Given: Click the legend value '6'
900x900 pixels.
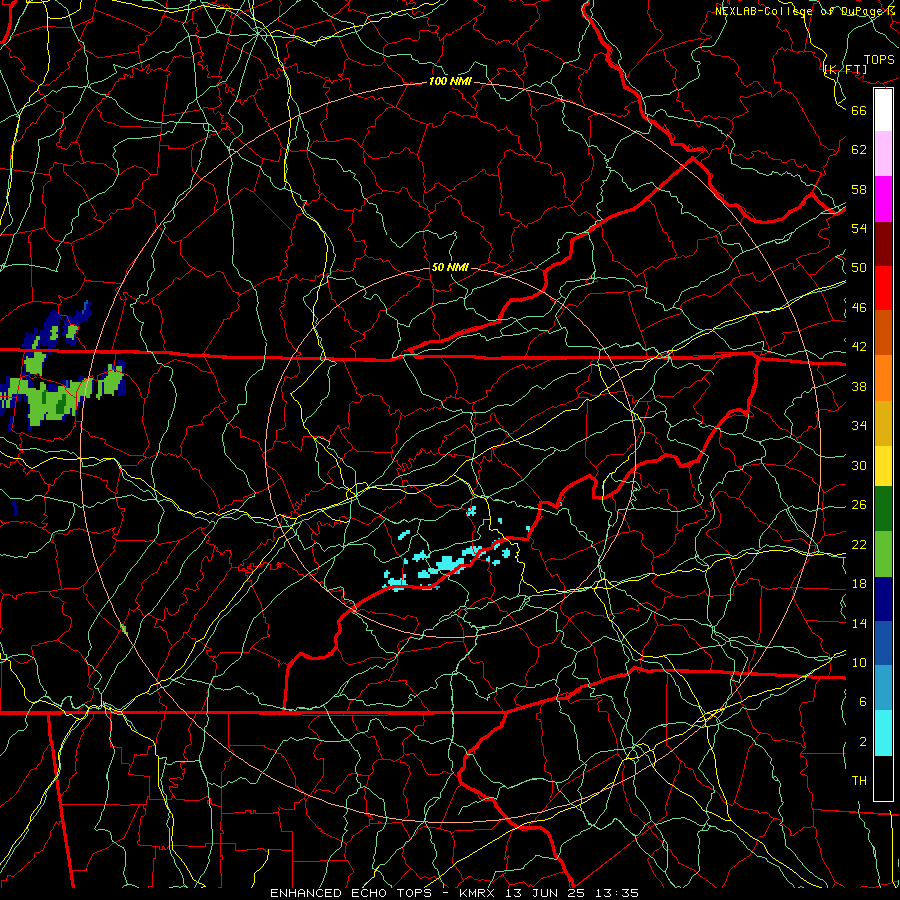Looking at the screenshot, I should coord(863,702).
